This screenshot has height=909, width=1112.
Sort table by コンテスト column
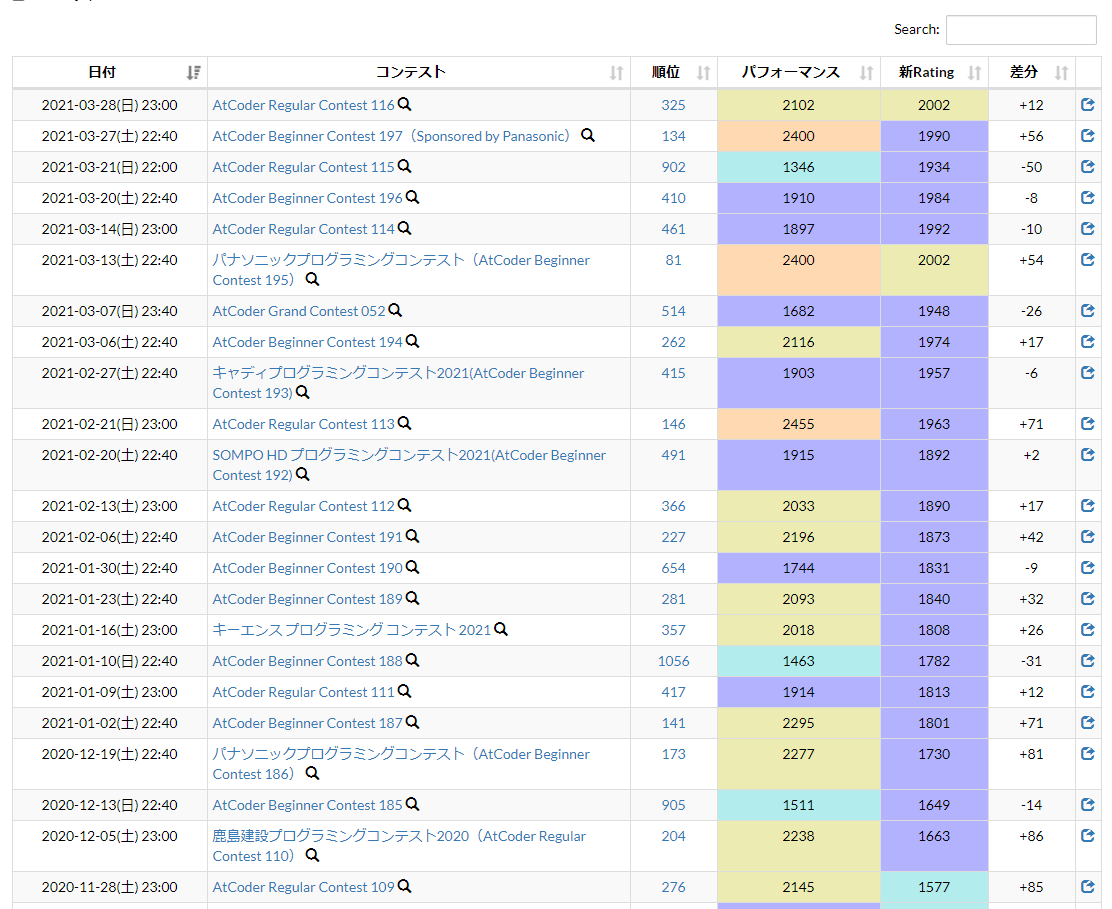(418, 72)
